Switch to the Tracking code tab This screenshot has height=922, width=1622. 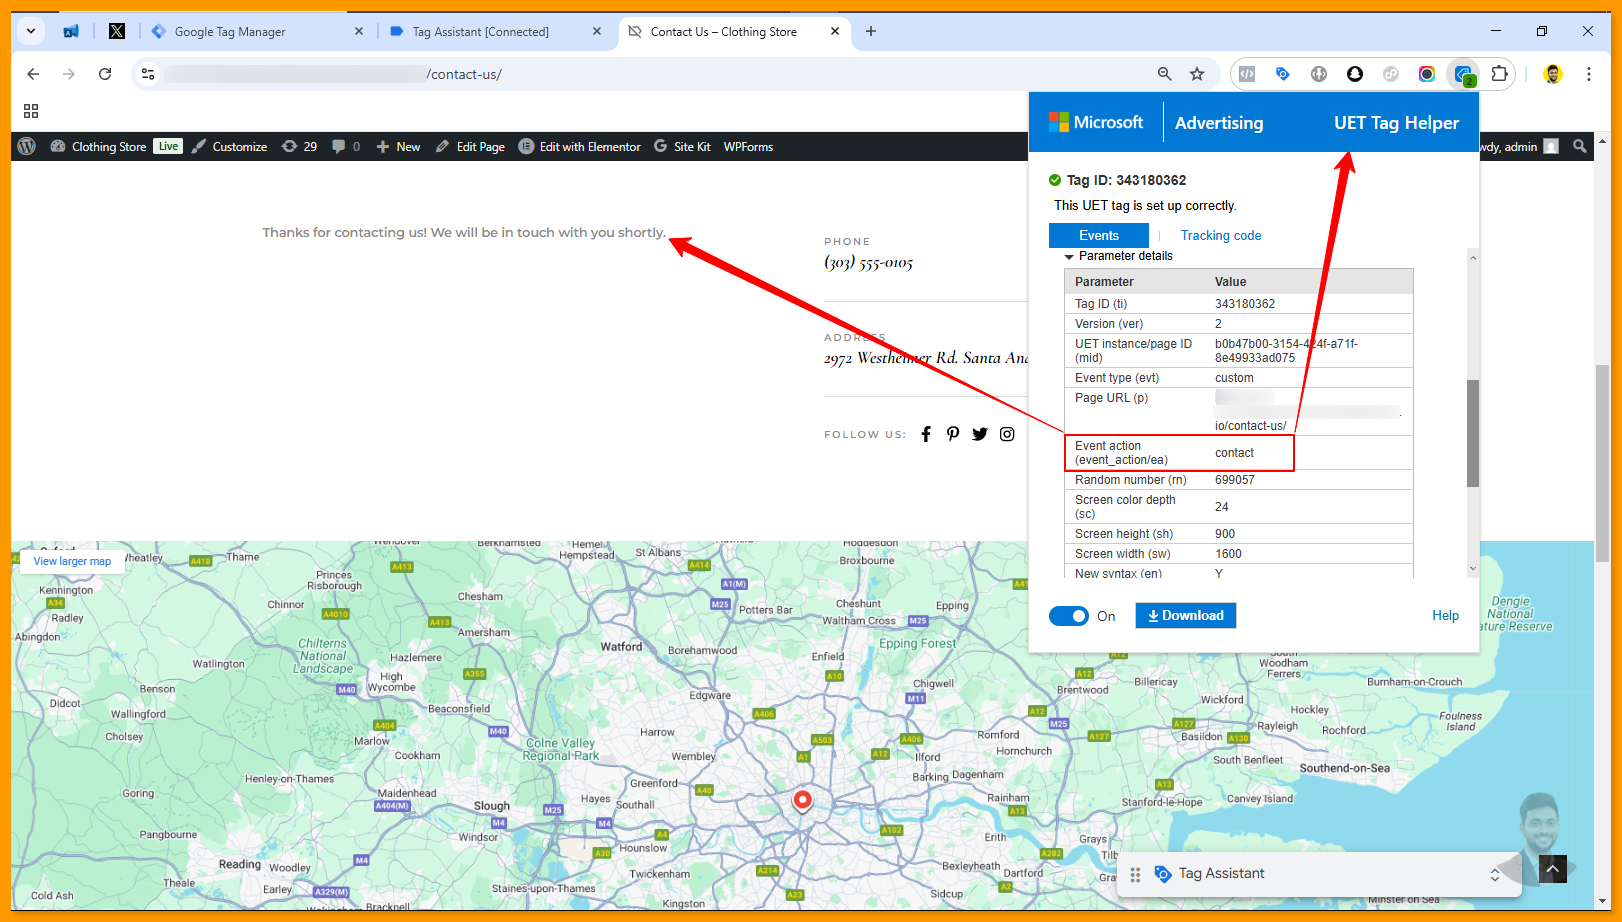pos(1220,236)
